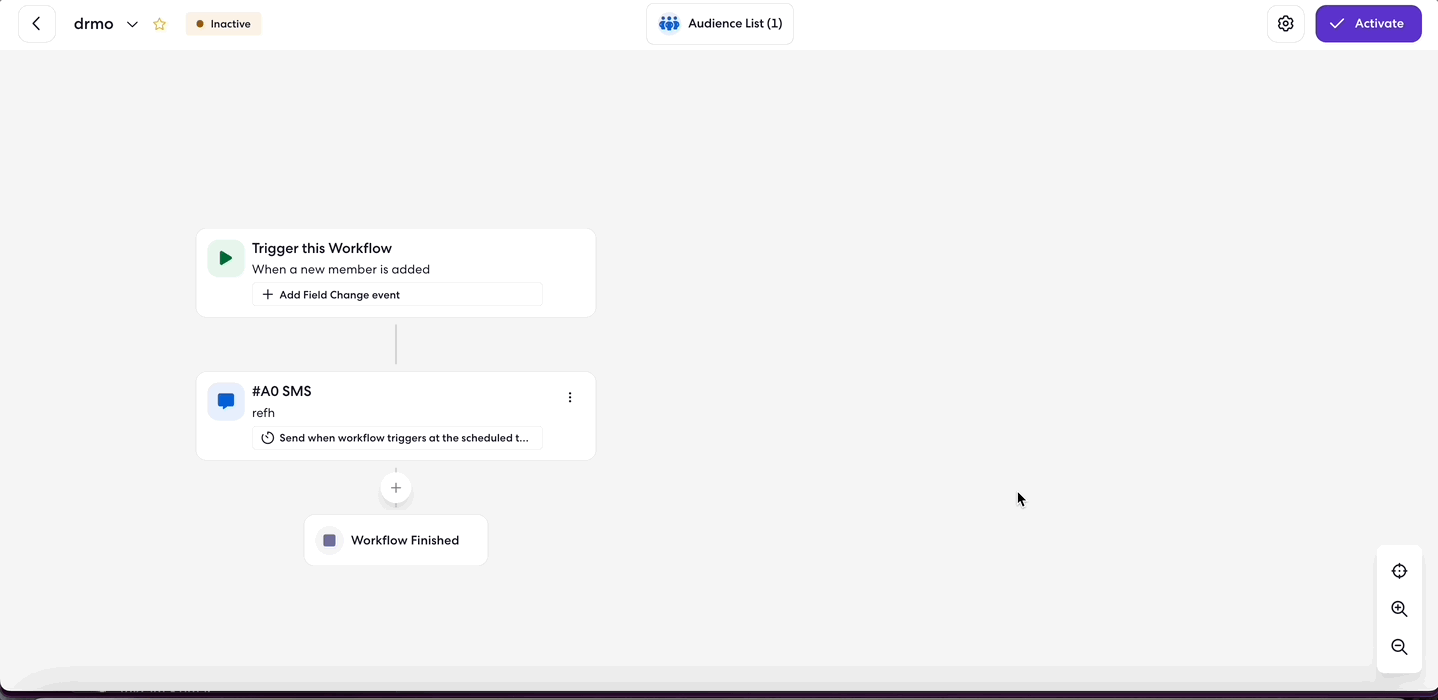Open the three-dot menu on the #A0 SMS node
Screen dimensions: 1438x700
(x=569, y=397)
